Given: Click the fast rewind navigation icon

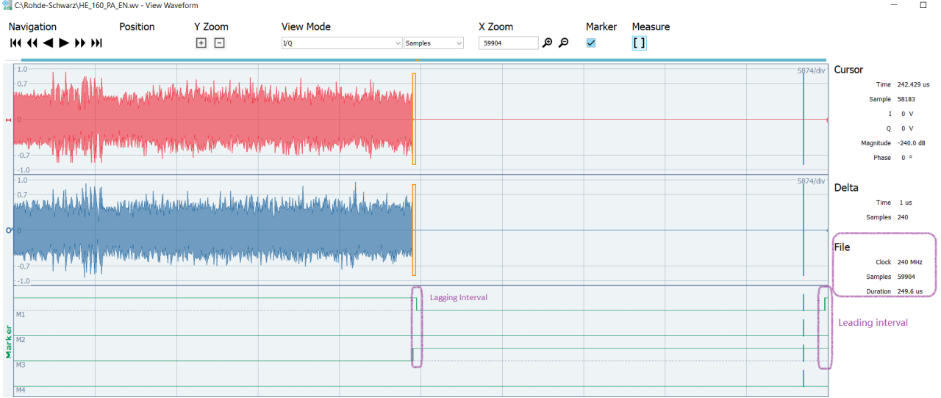Looking at the screenshot, I should (x=32, y=43).
